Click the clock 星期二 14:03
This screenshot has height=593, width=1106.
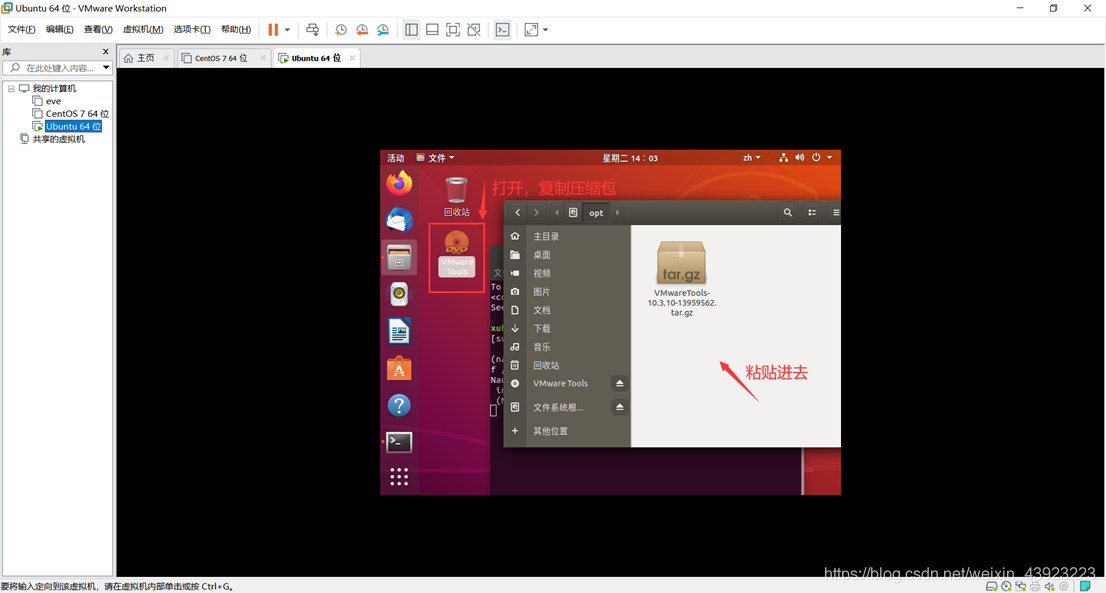(x=630, y=158)
